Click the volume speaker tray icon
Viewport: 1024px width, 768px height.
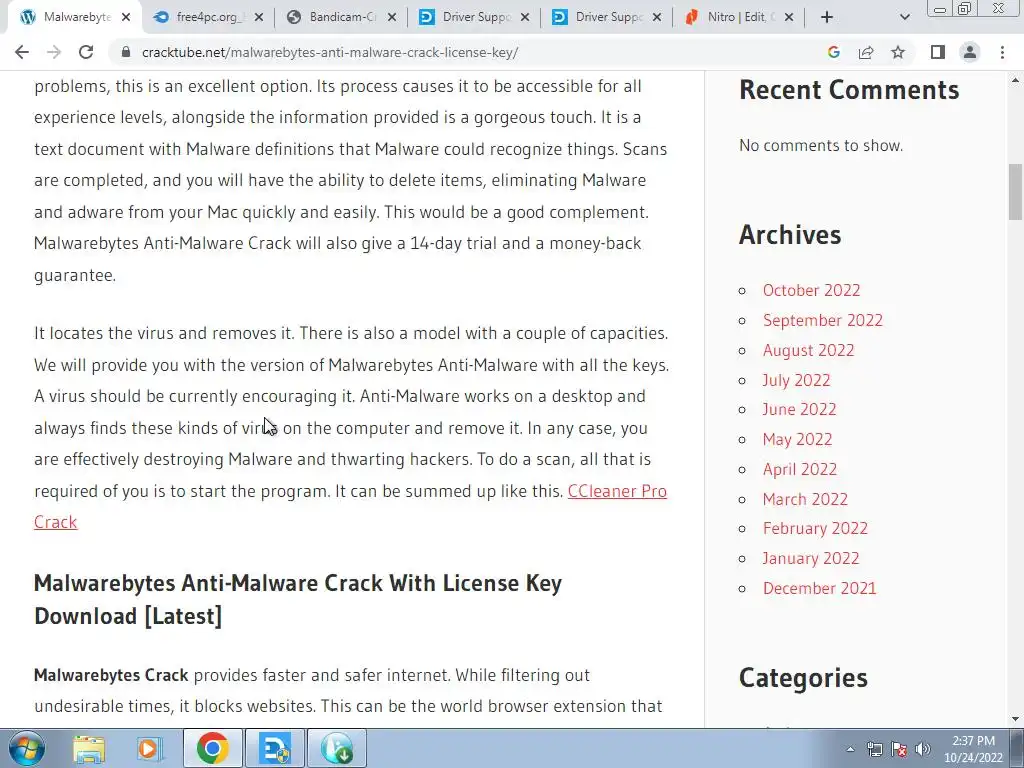[923, 749]
